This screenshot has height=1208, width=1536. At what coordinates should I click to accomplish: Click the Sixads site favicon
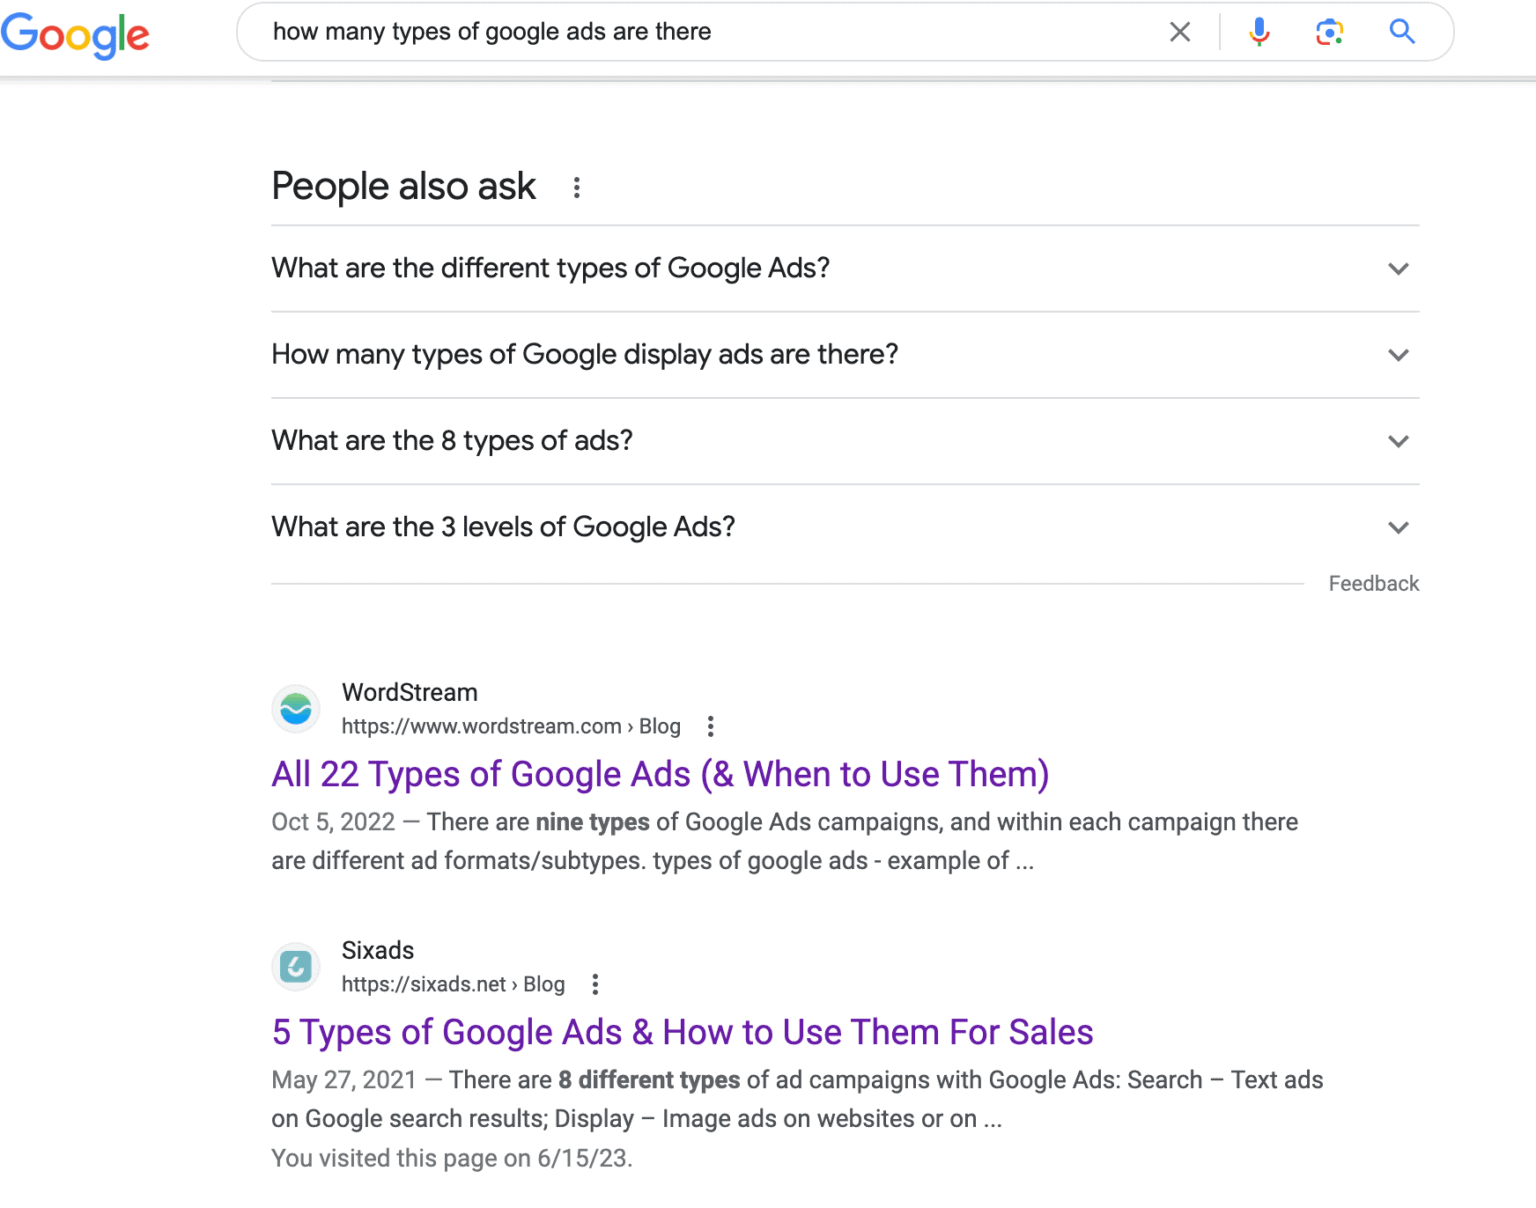coord(296,966)
